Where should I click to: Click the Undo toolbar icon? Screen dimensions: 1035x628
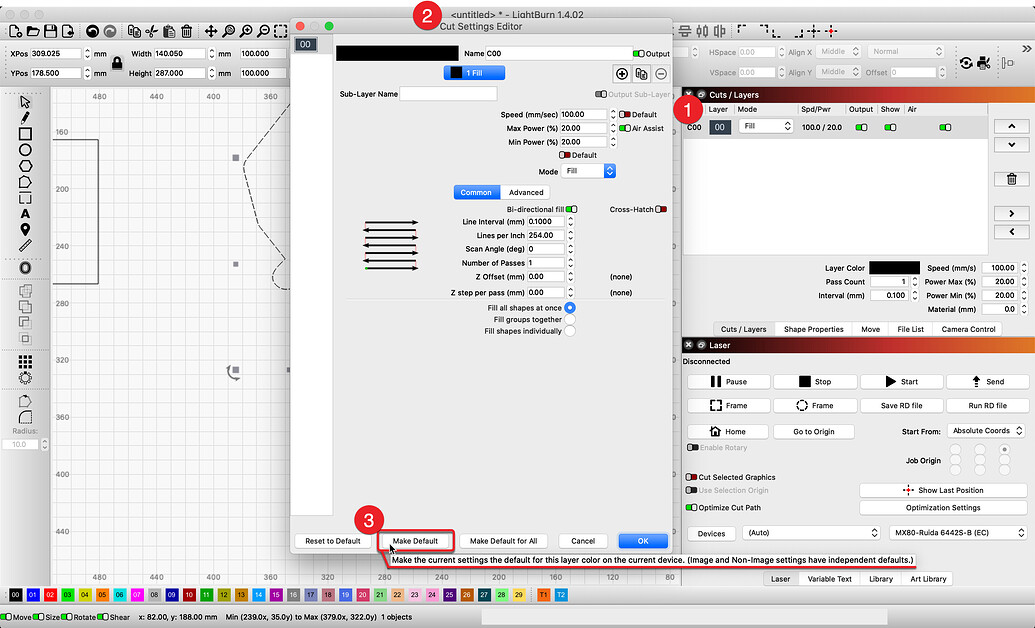pyautogui.click(x=92, y=30)
